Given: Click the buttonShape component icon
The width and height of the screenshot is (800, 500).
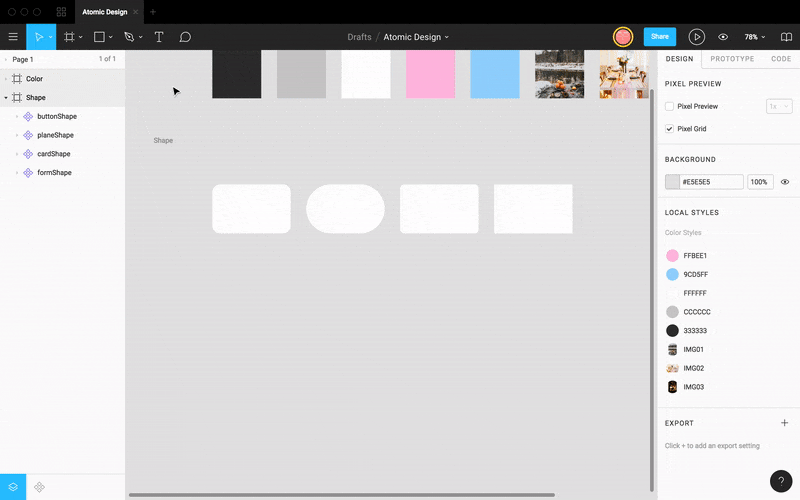Looking at the screenshot, I should click(28, 116).
